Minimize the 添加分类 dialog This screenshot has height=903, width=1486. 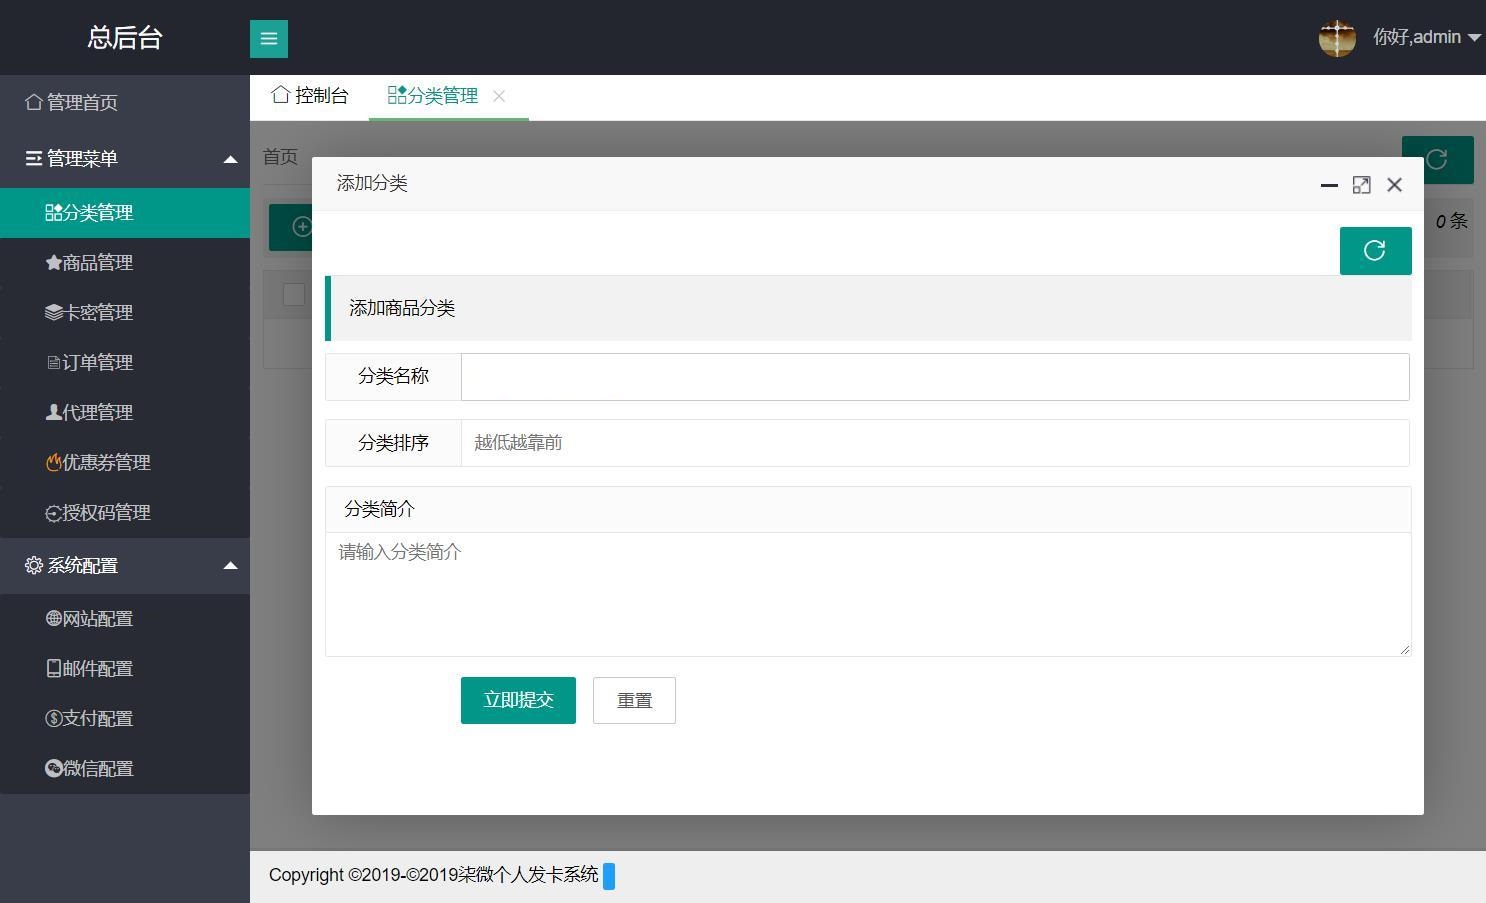click(1329, 185)
